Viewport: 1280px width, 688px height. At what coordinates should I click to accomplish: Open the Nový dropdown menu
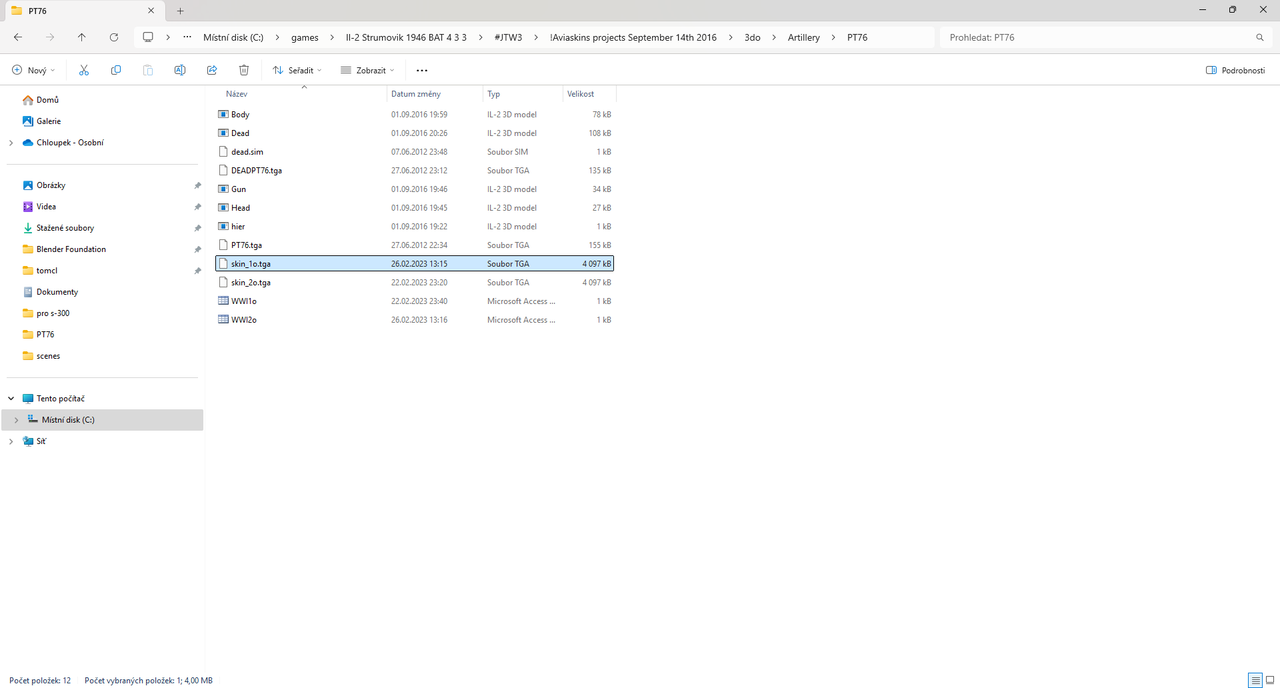point(33,70)
